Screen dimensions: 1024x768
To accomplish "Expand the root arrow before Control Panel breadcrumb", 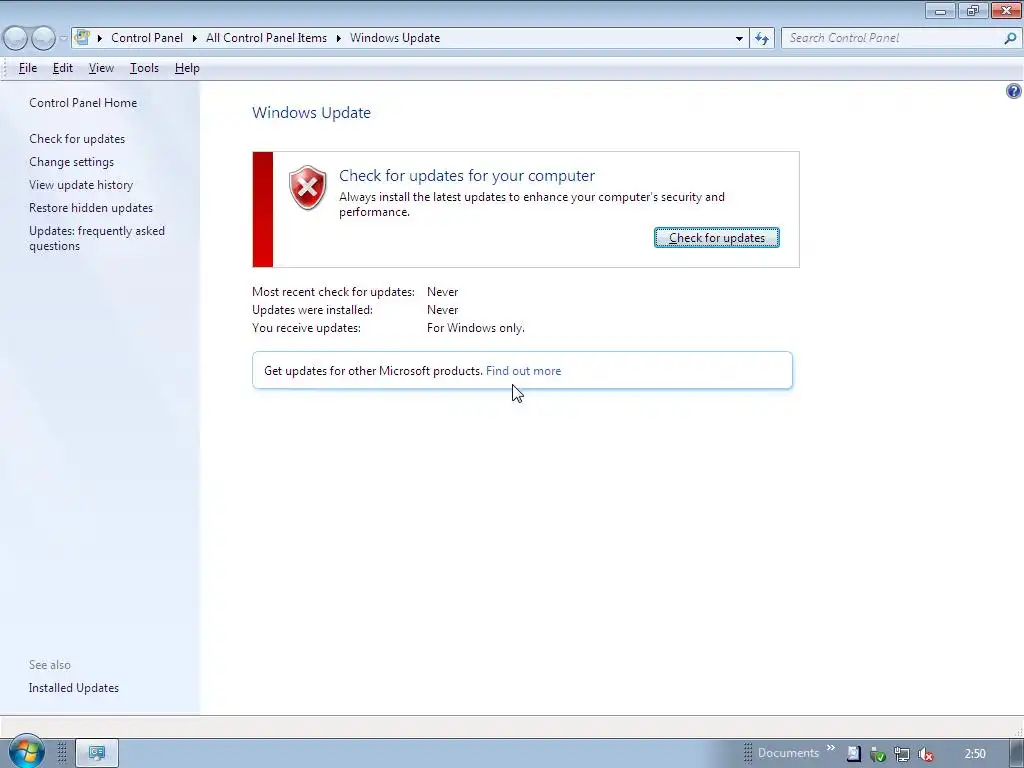I will point(100,39).
